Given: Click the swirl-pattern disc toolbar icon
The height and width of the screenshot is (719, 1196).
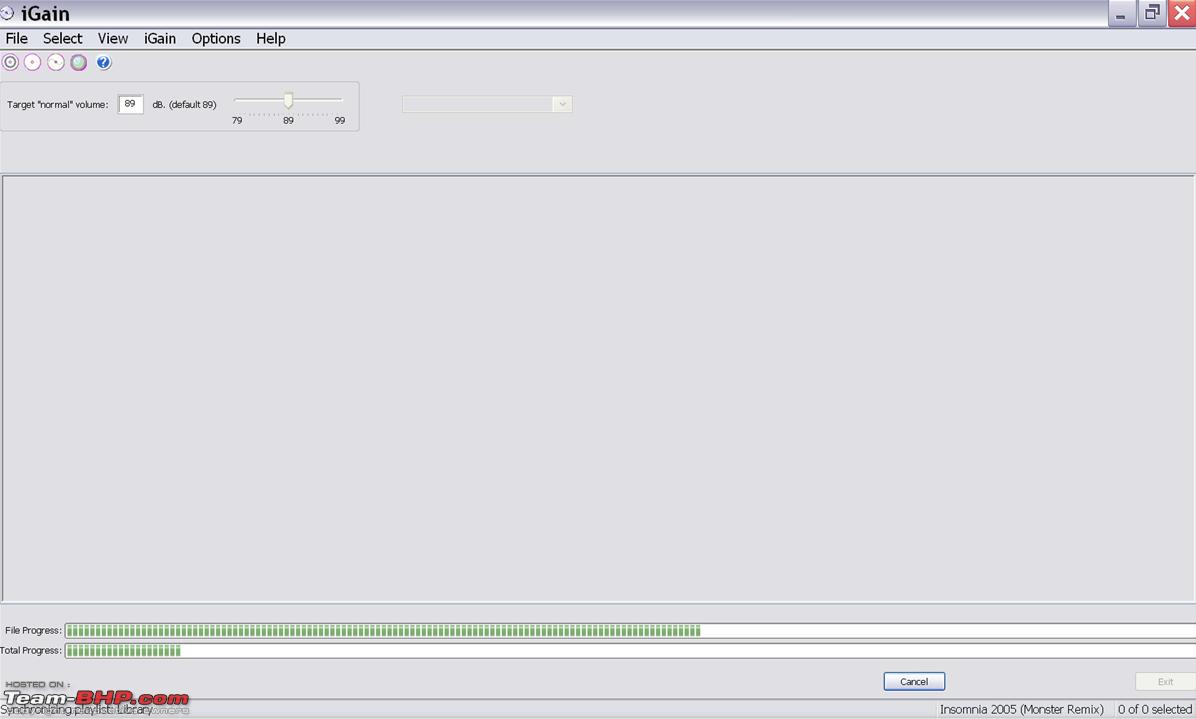Looking at the screenshot, I should (x=56, y=63).
